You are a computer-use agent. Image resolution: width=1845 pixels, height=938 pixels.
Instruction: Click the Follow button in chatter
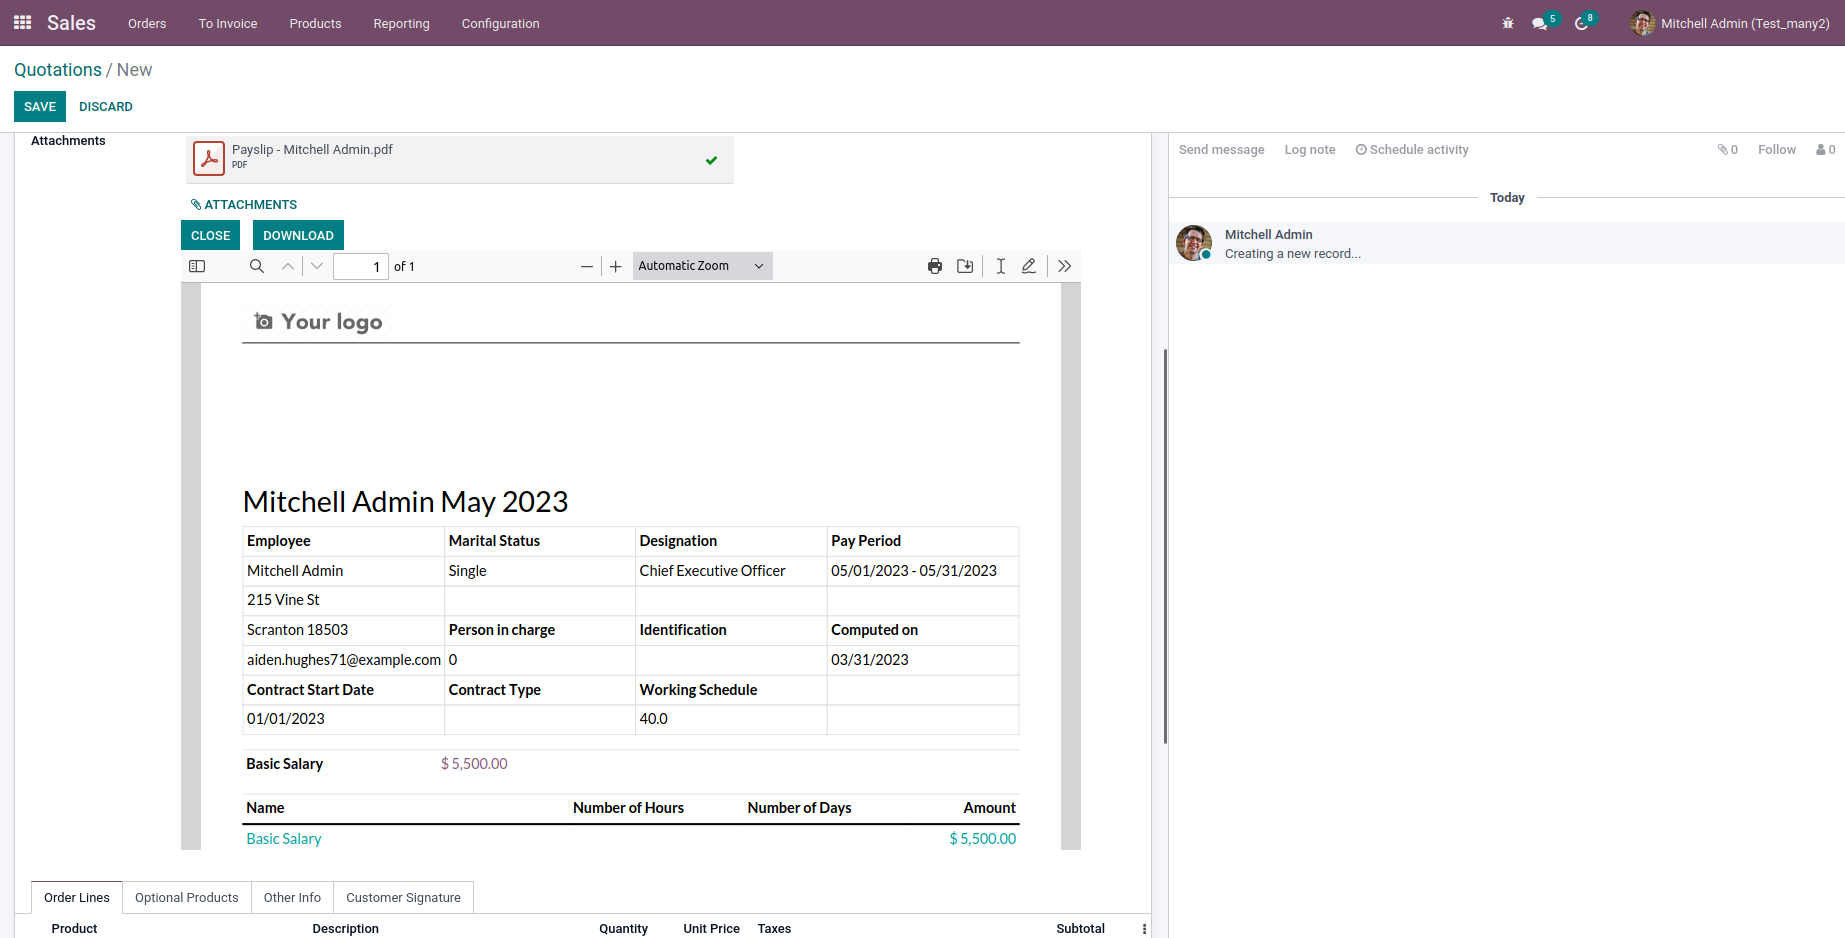point(1776,150)
